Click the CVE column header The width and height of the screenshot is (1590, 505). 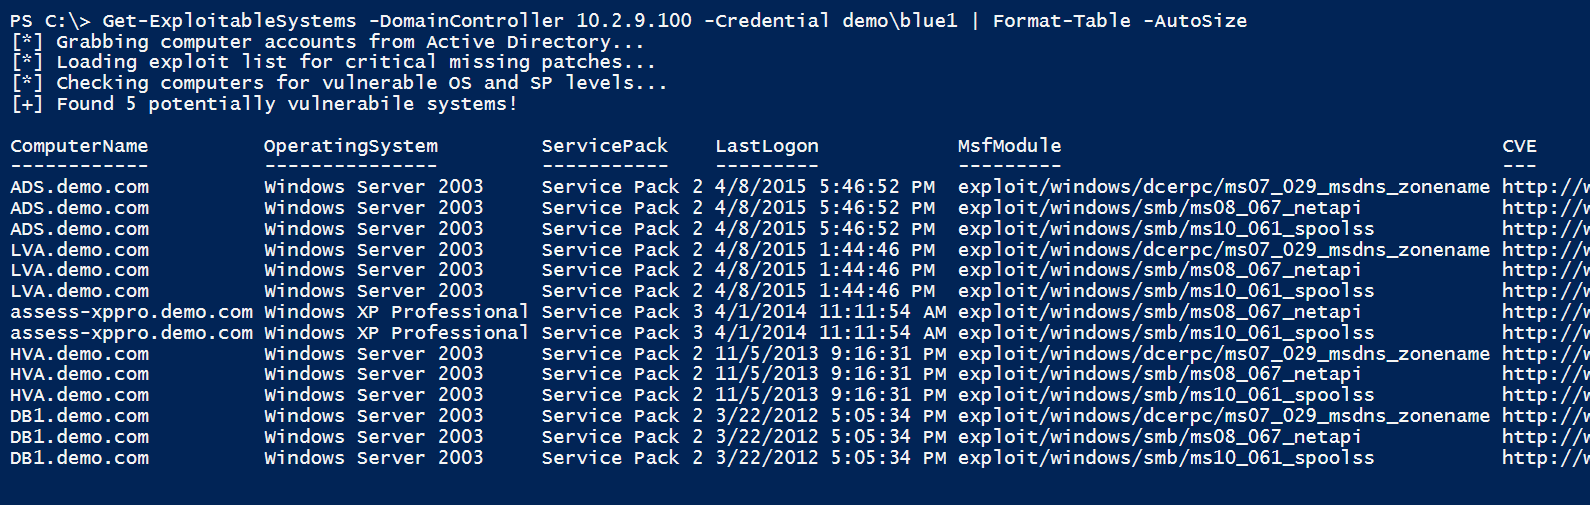(x=1519, y=146)
